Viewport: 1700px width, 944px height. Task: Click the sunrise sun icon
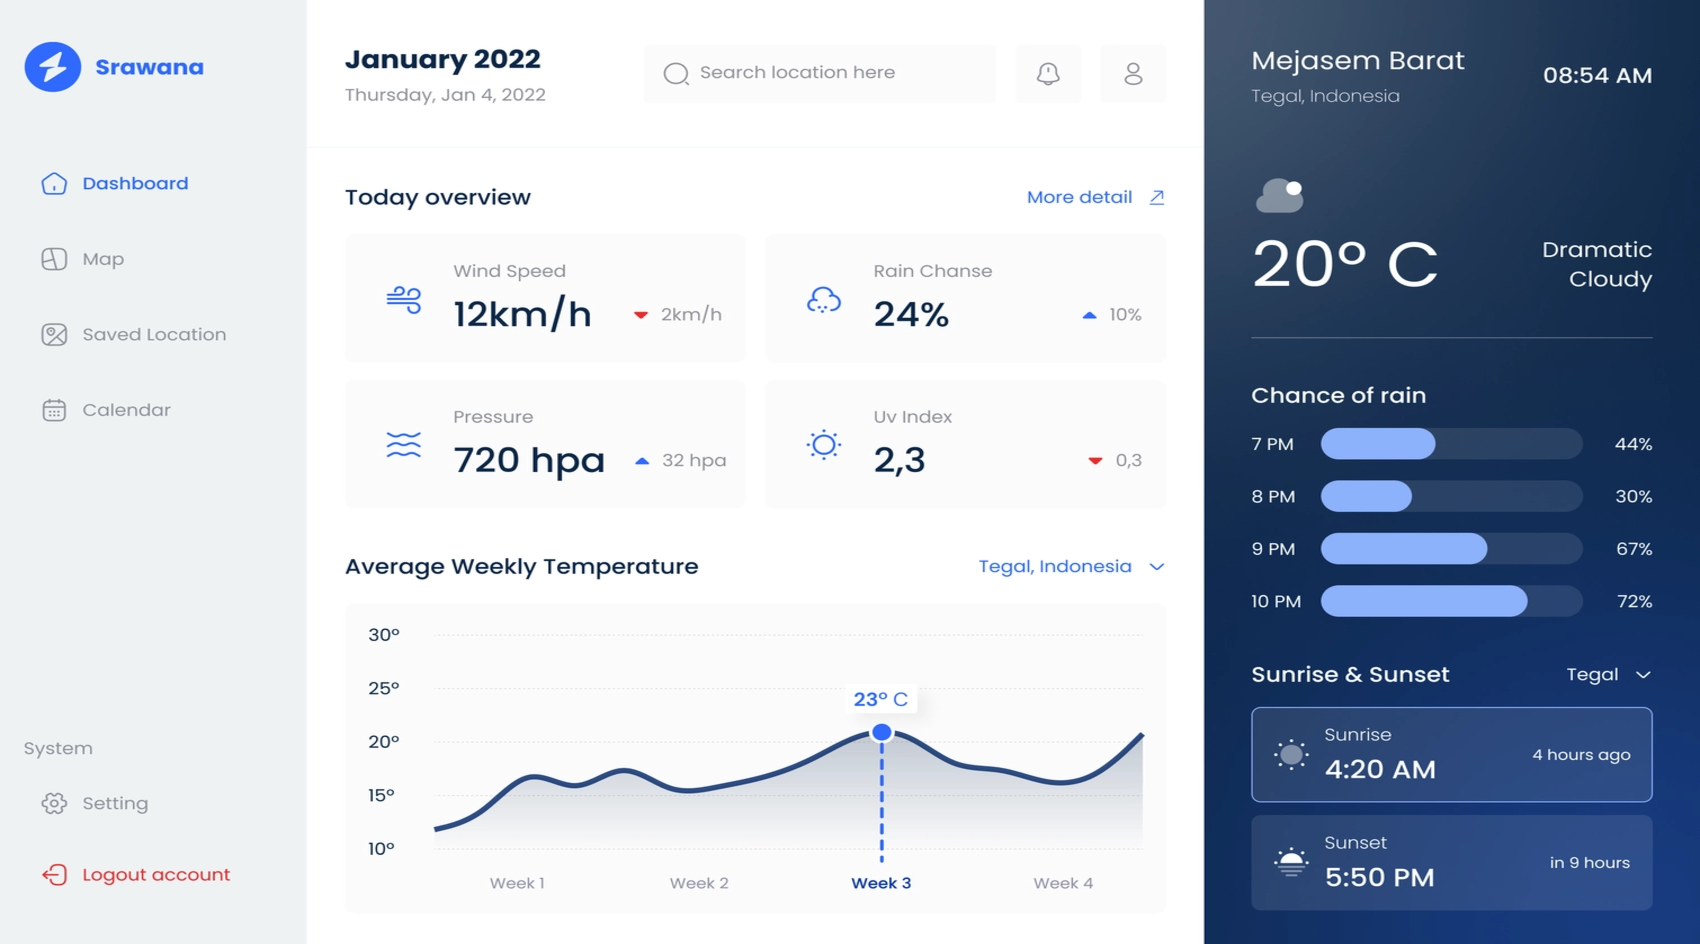pyautogui.click(x=1291, y=755)
